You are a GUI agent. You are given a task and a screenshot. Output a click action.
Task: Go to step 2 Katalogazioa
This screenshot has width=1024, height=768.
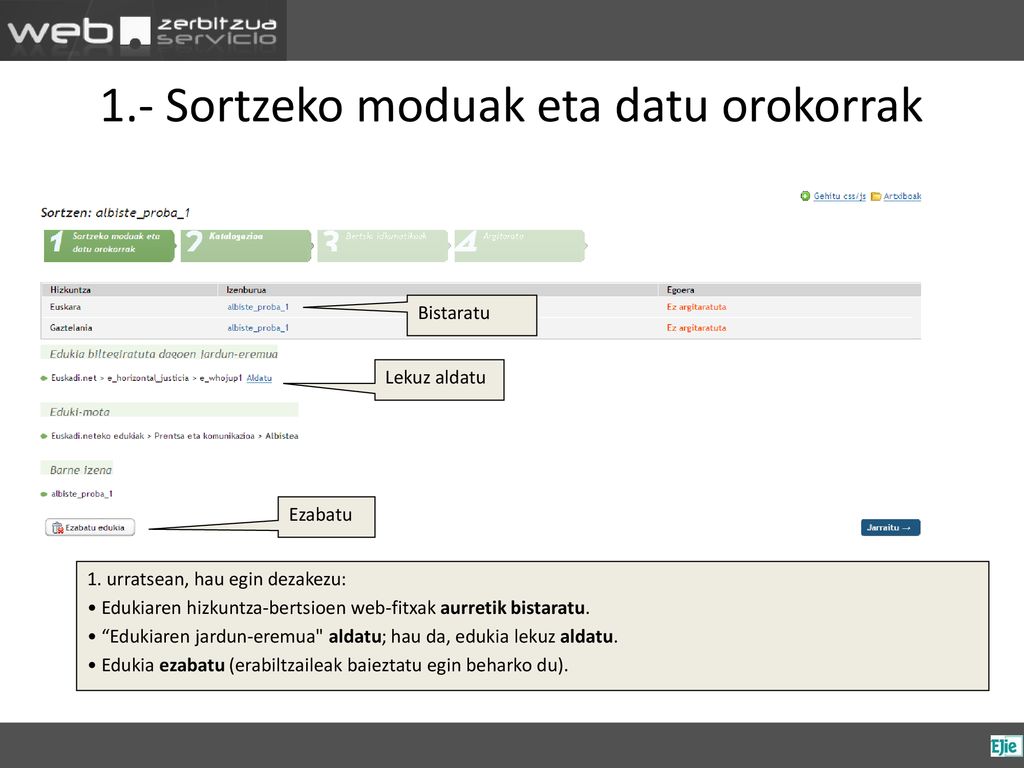(x=246, y=246)
